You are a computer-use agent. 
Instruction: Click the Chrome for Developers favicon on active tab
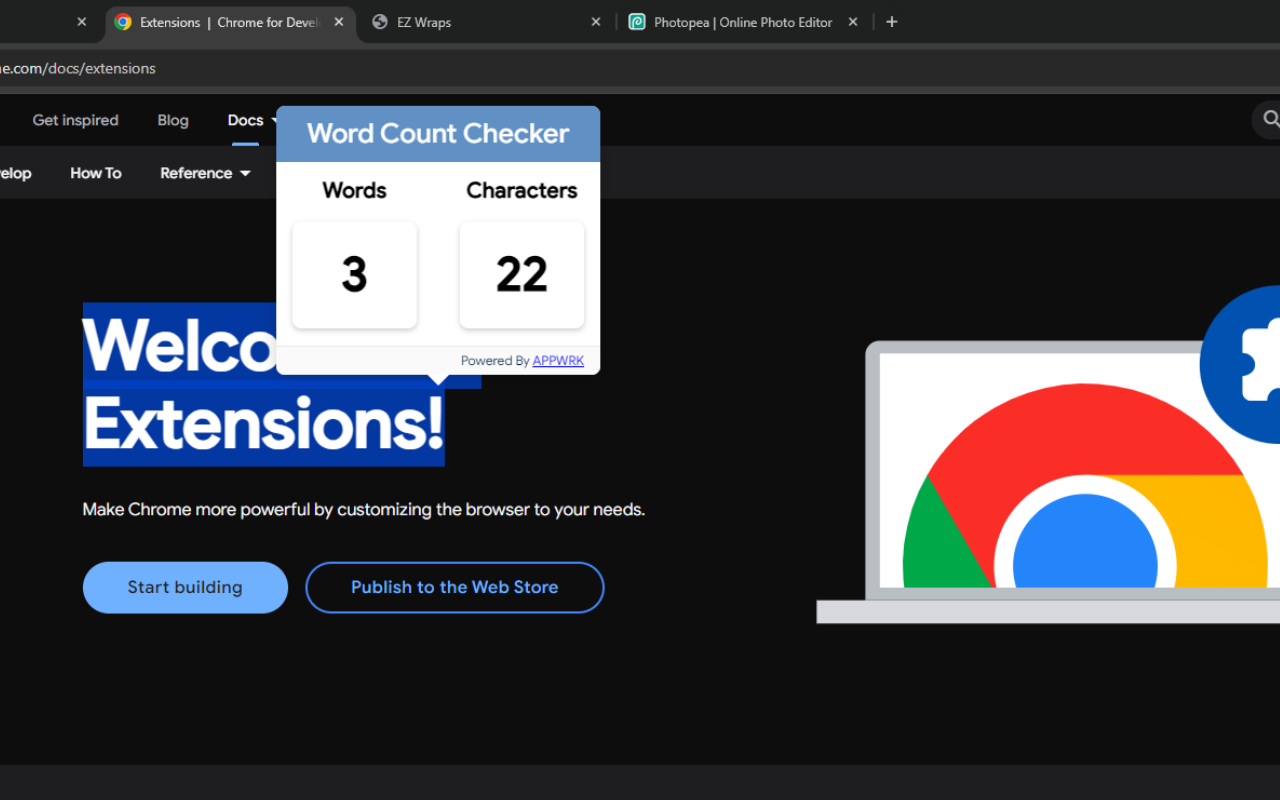(x=123, y=21)
